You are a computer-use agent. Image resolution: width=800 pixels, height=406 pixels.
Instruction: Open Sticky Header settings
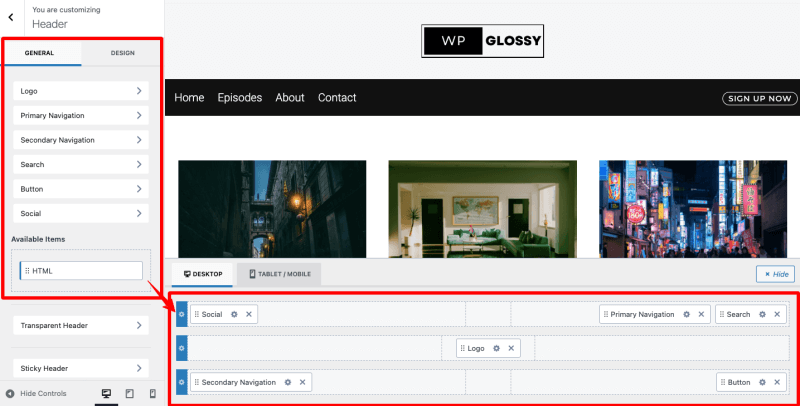point(81,368)
